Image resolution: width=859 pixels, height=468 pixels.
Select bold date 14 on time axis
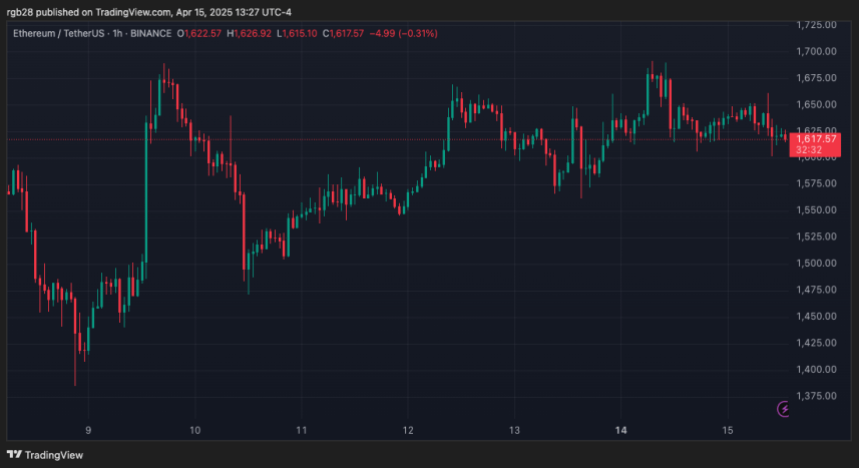621,430
